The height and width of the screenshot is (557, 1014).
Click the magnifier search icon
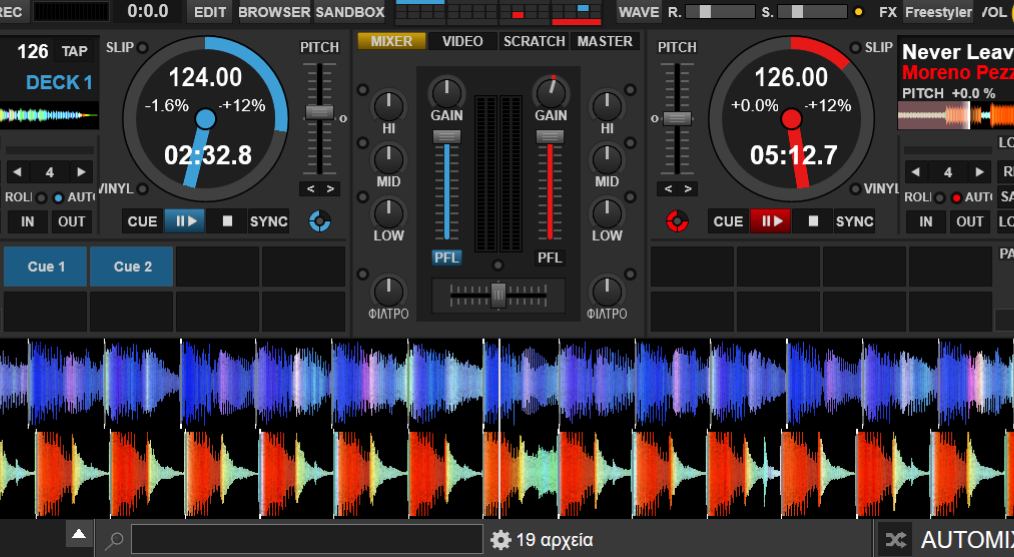pyautogui.click(x=115, y=541)
